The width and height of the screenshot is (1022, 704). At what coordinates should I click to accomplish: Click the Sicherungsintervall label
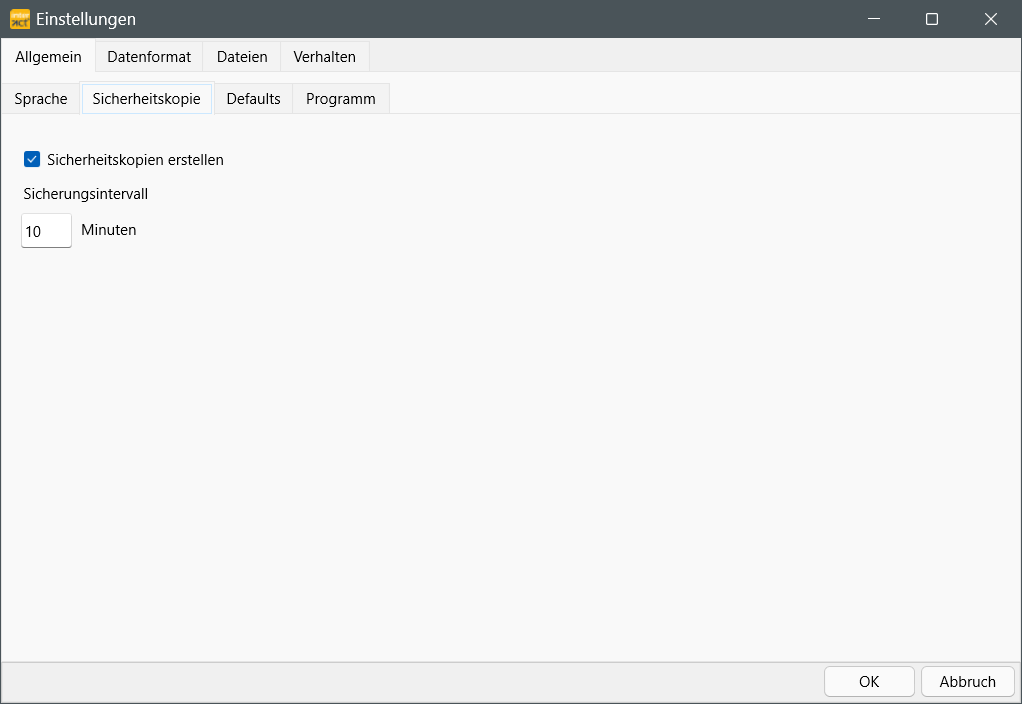85,194
